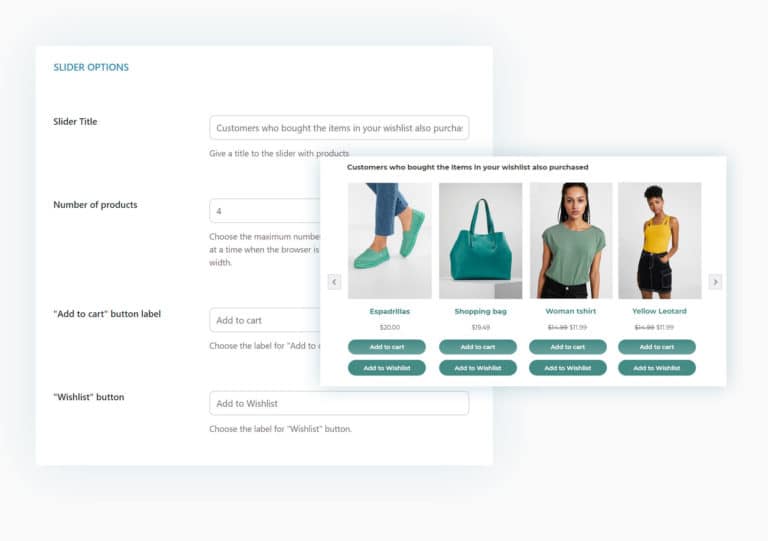768x541 pixels.
Task: Add Woman tshirt to cart
Action: pos(568,347)
